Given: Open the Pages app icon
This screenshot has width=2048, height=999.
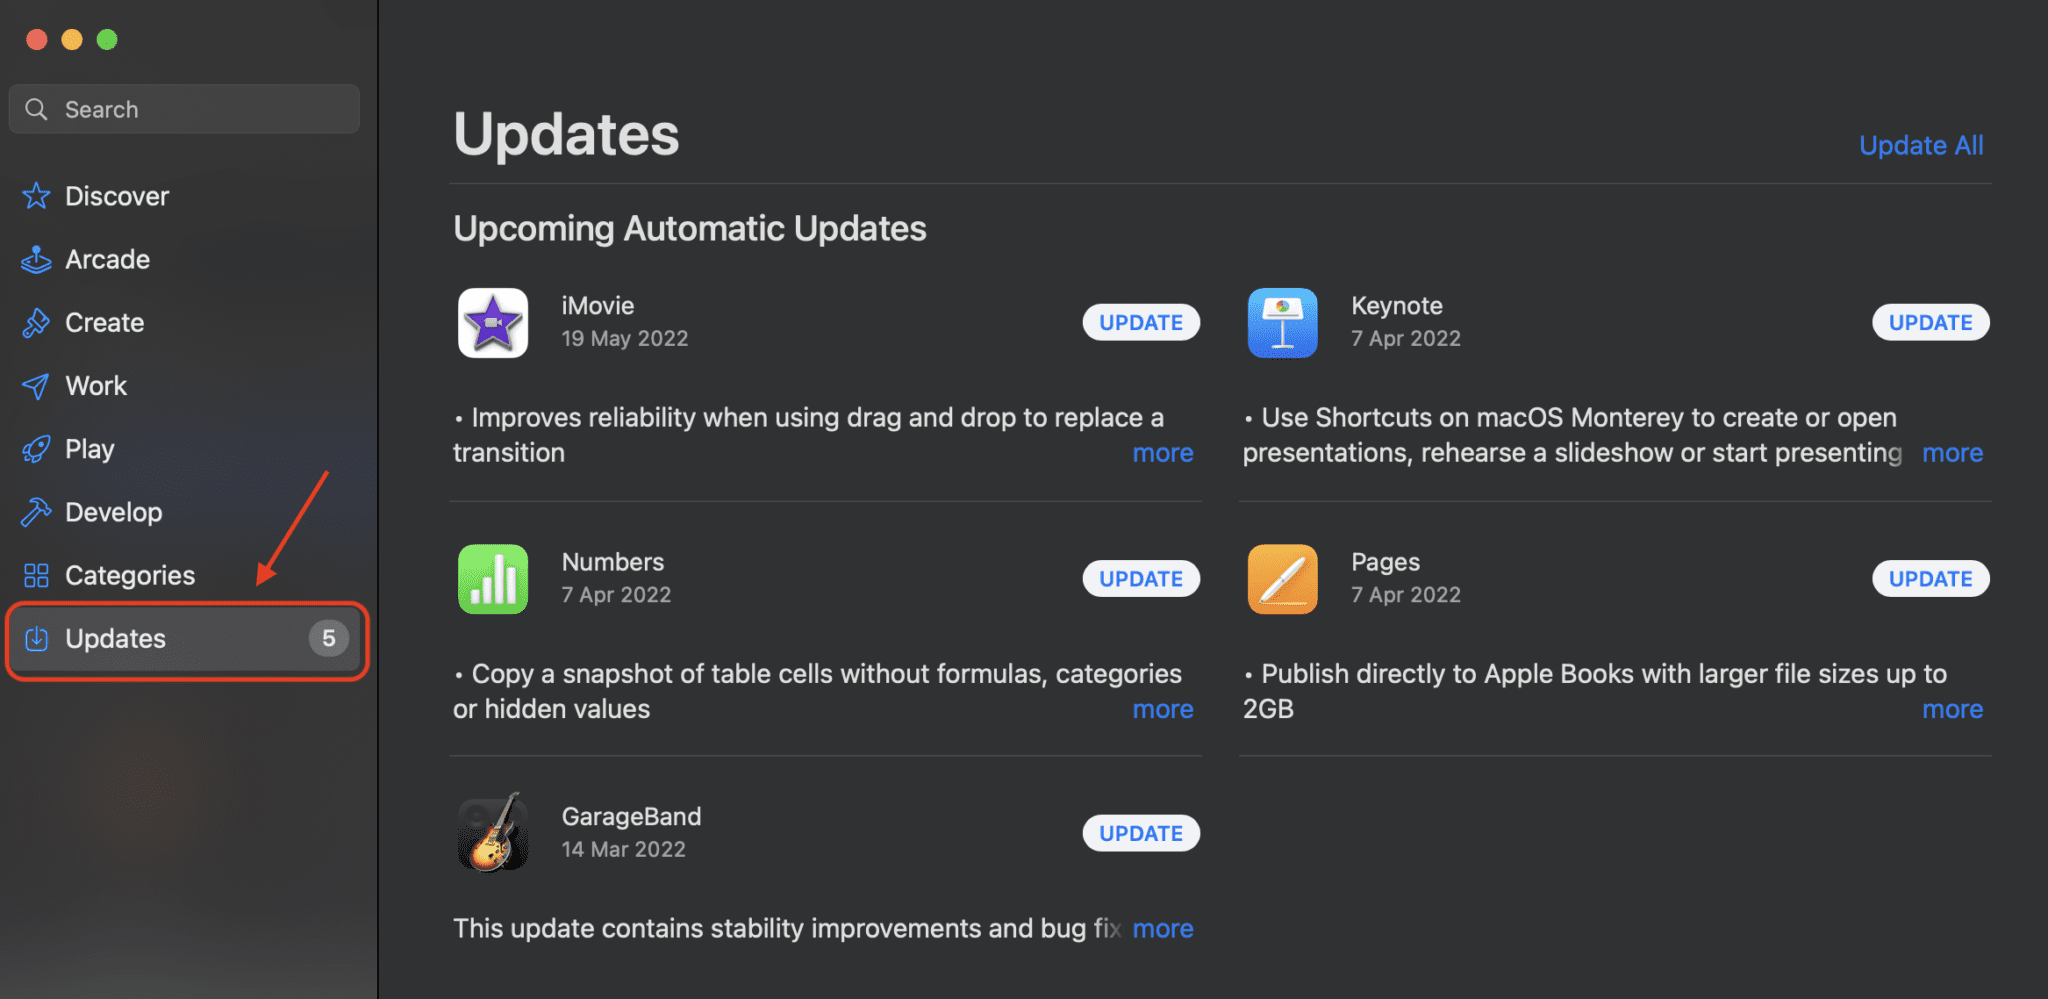Looking at the screenshot, I should (x=1282, y=578).
